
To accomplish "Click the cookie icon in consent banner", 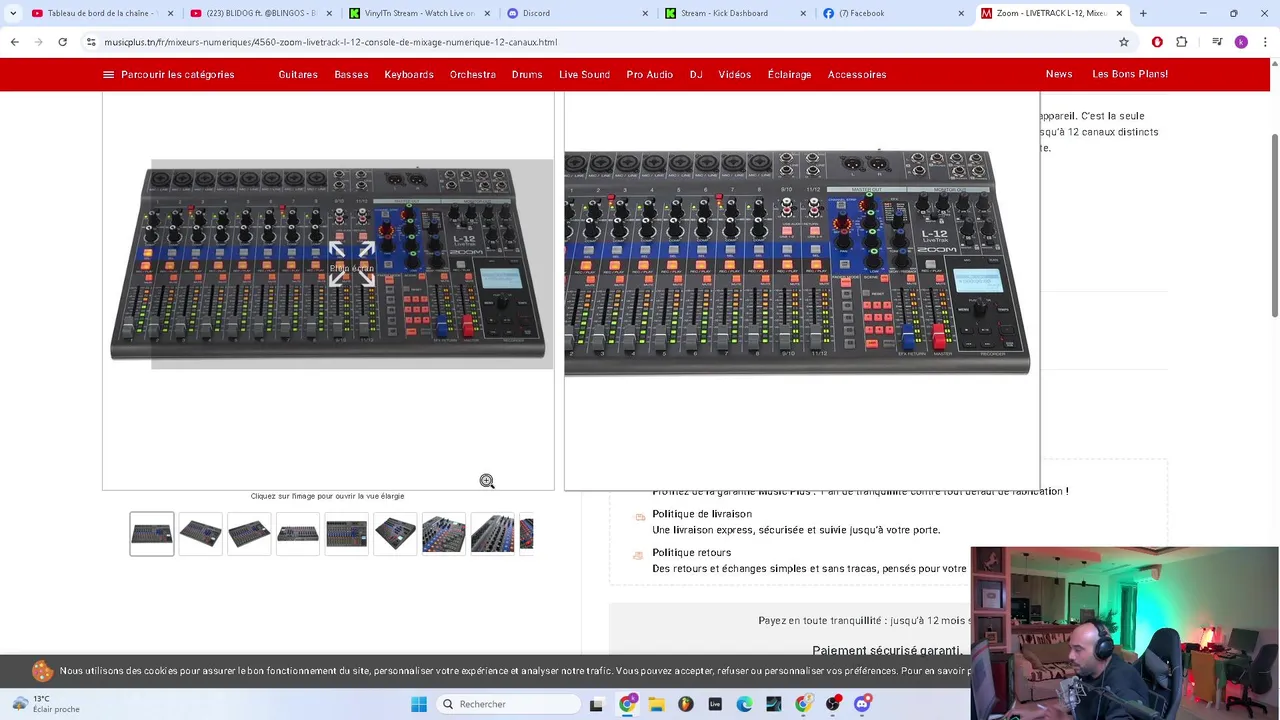I will pos(42,671).
